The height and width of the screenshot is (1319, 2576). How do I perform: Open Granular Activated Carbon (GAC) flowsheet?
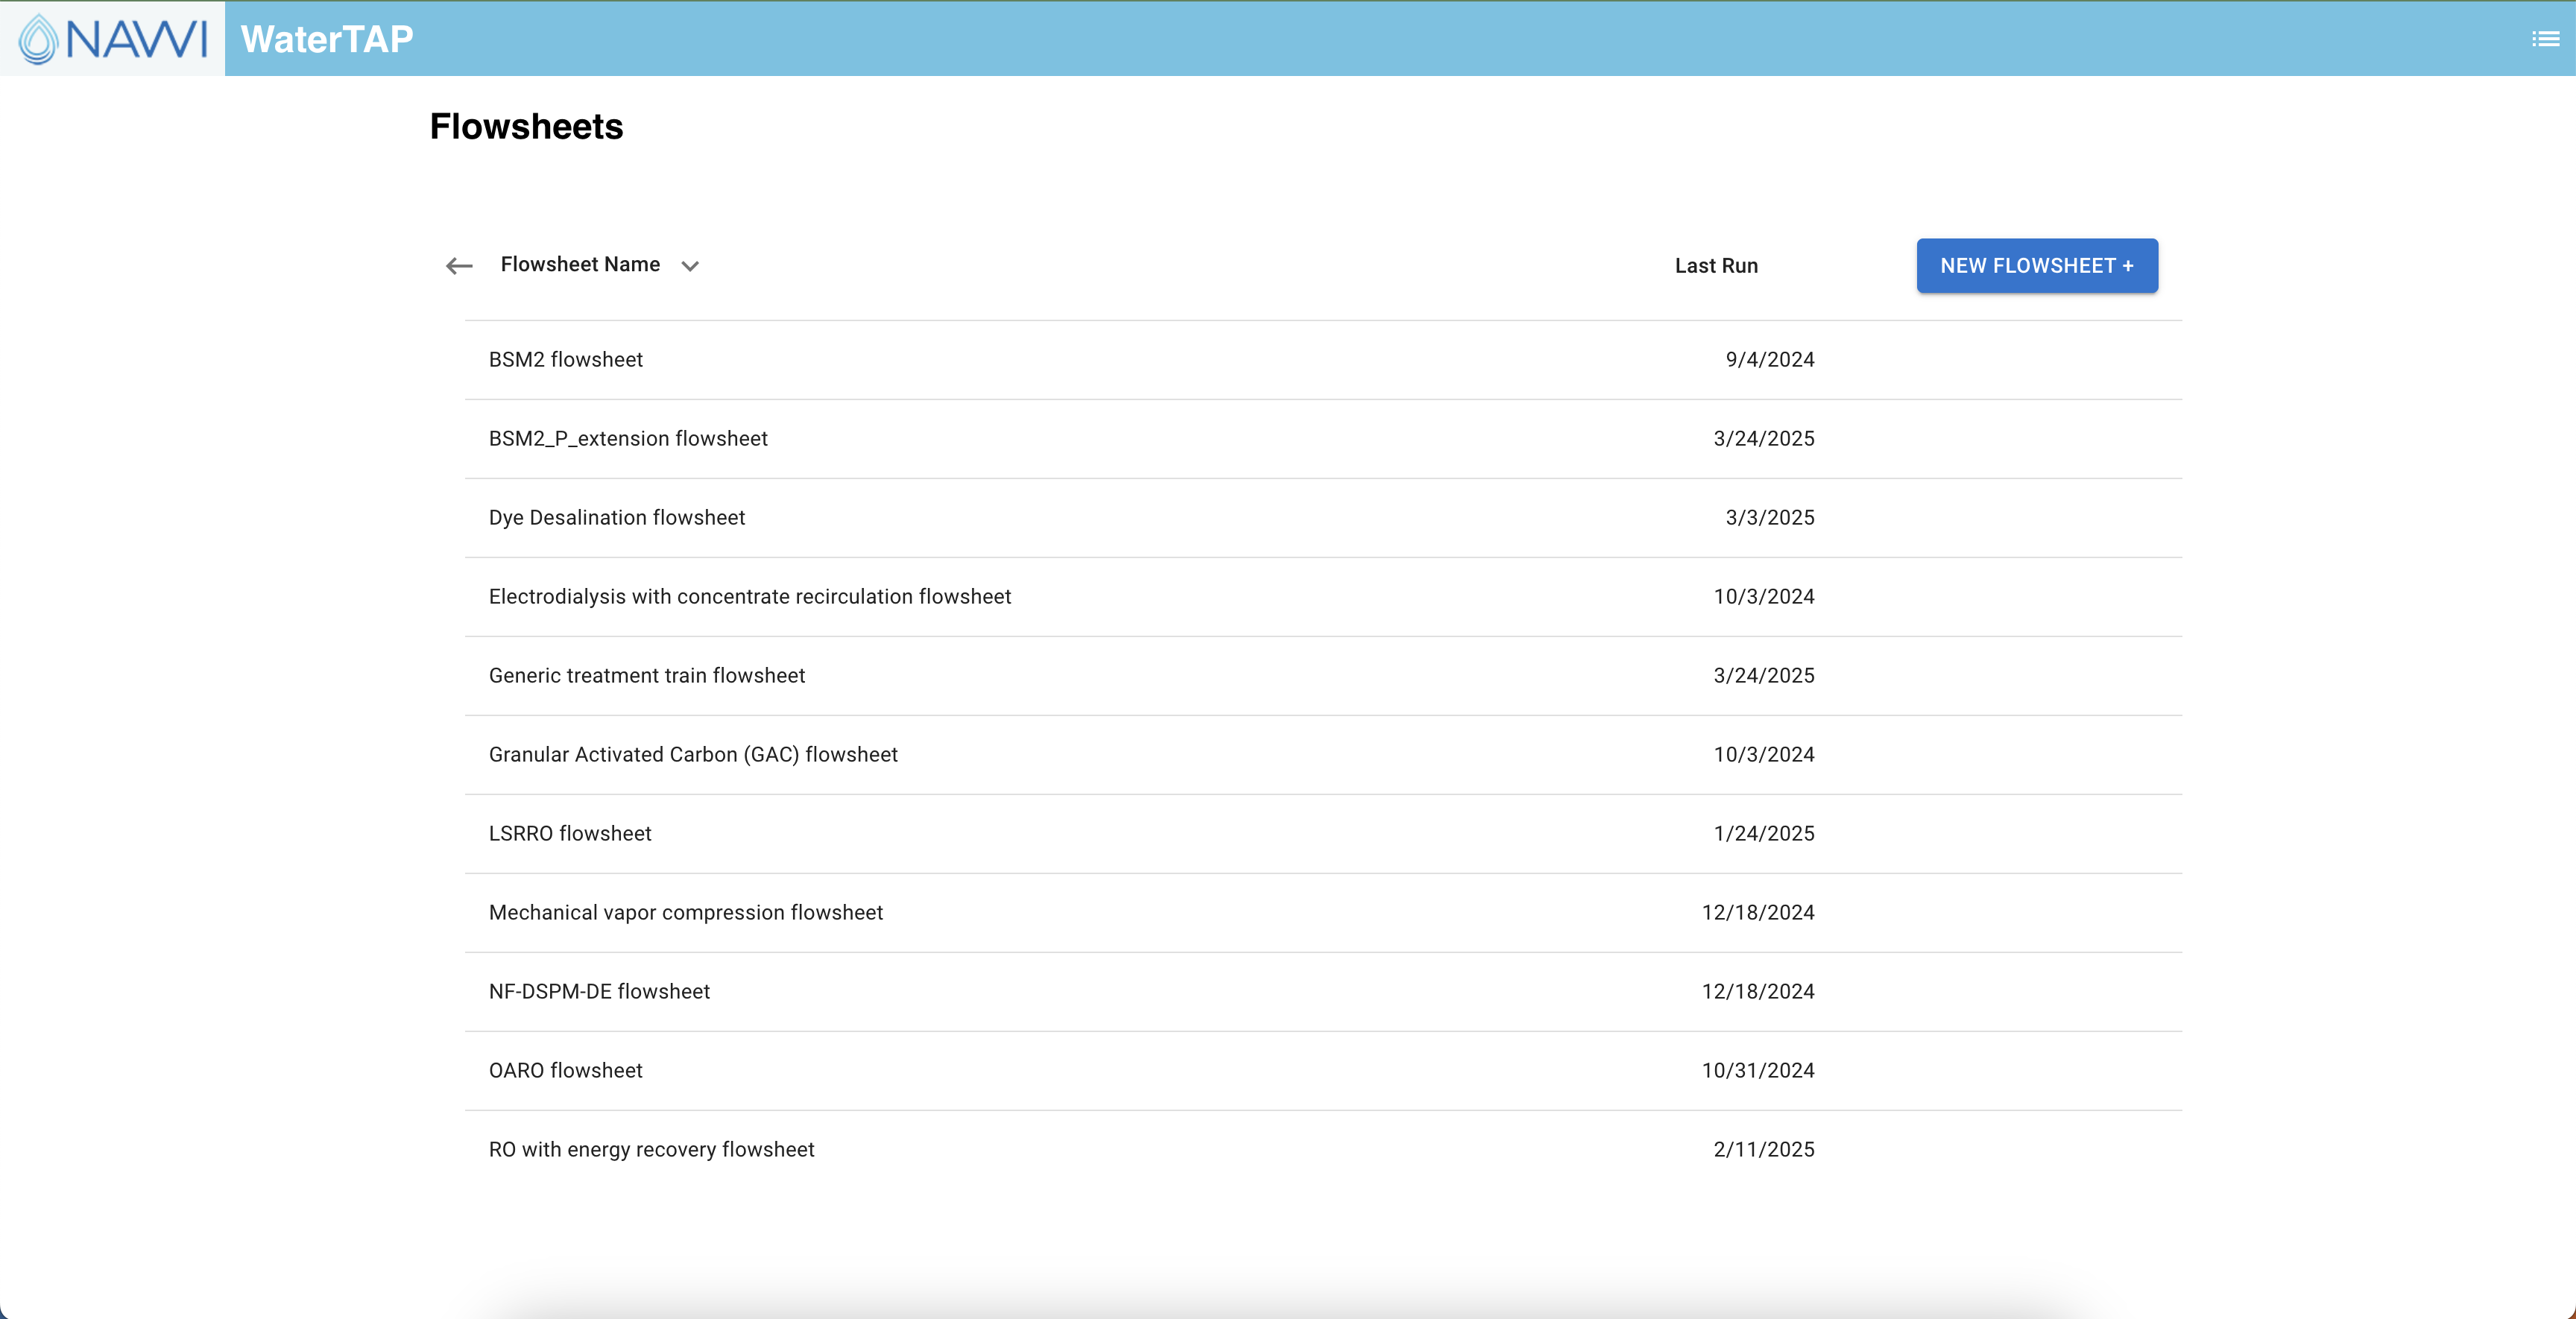(x=1323, y=755)
